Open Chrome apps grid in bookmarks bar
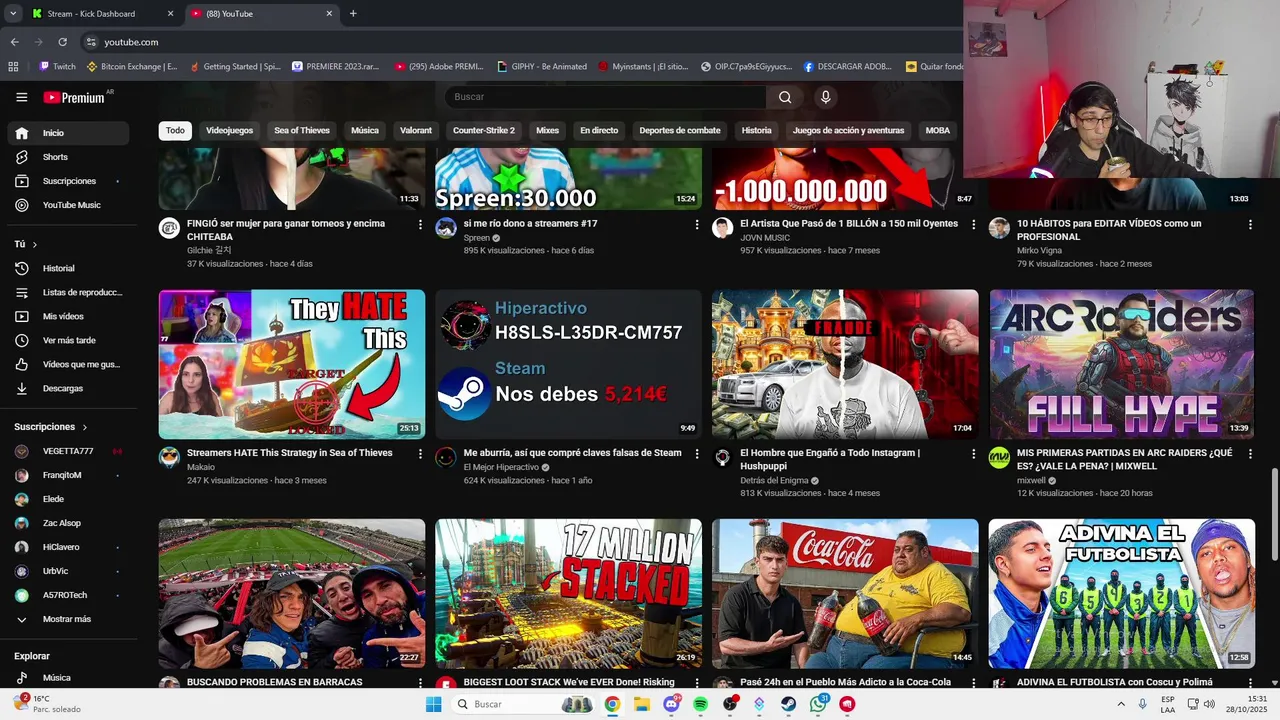 [x=13, y=67]
